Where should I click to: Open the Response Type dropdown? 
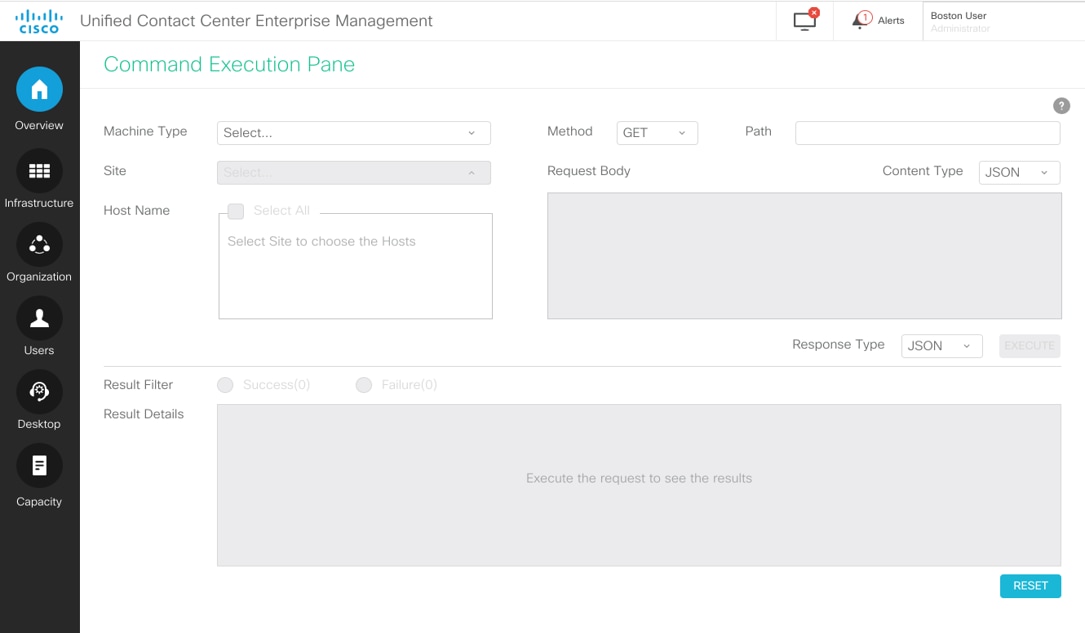[941, 346]
